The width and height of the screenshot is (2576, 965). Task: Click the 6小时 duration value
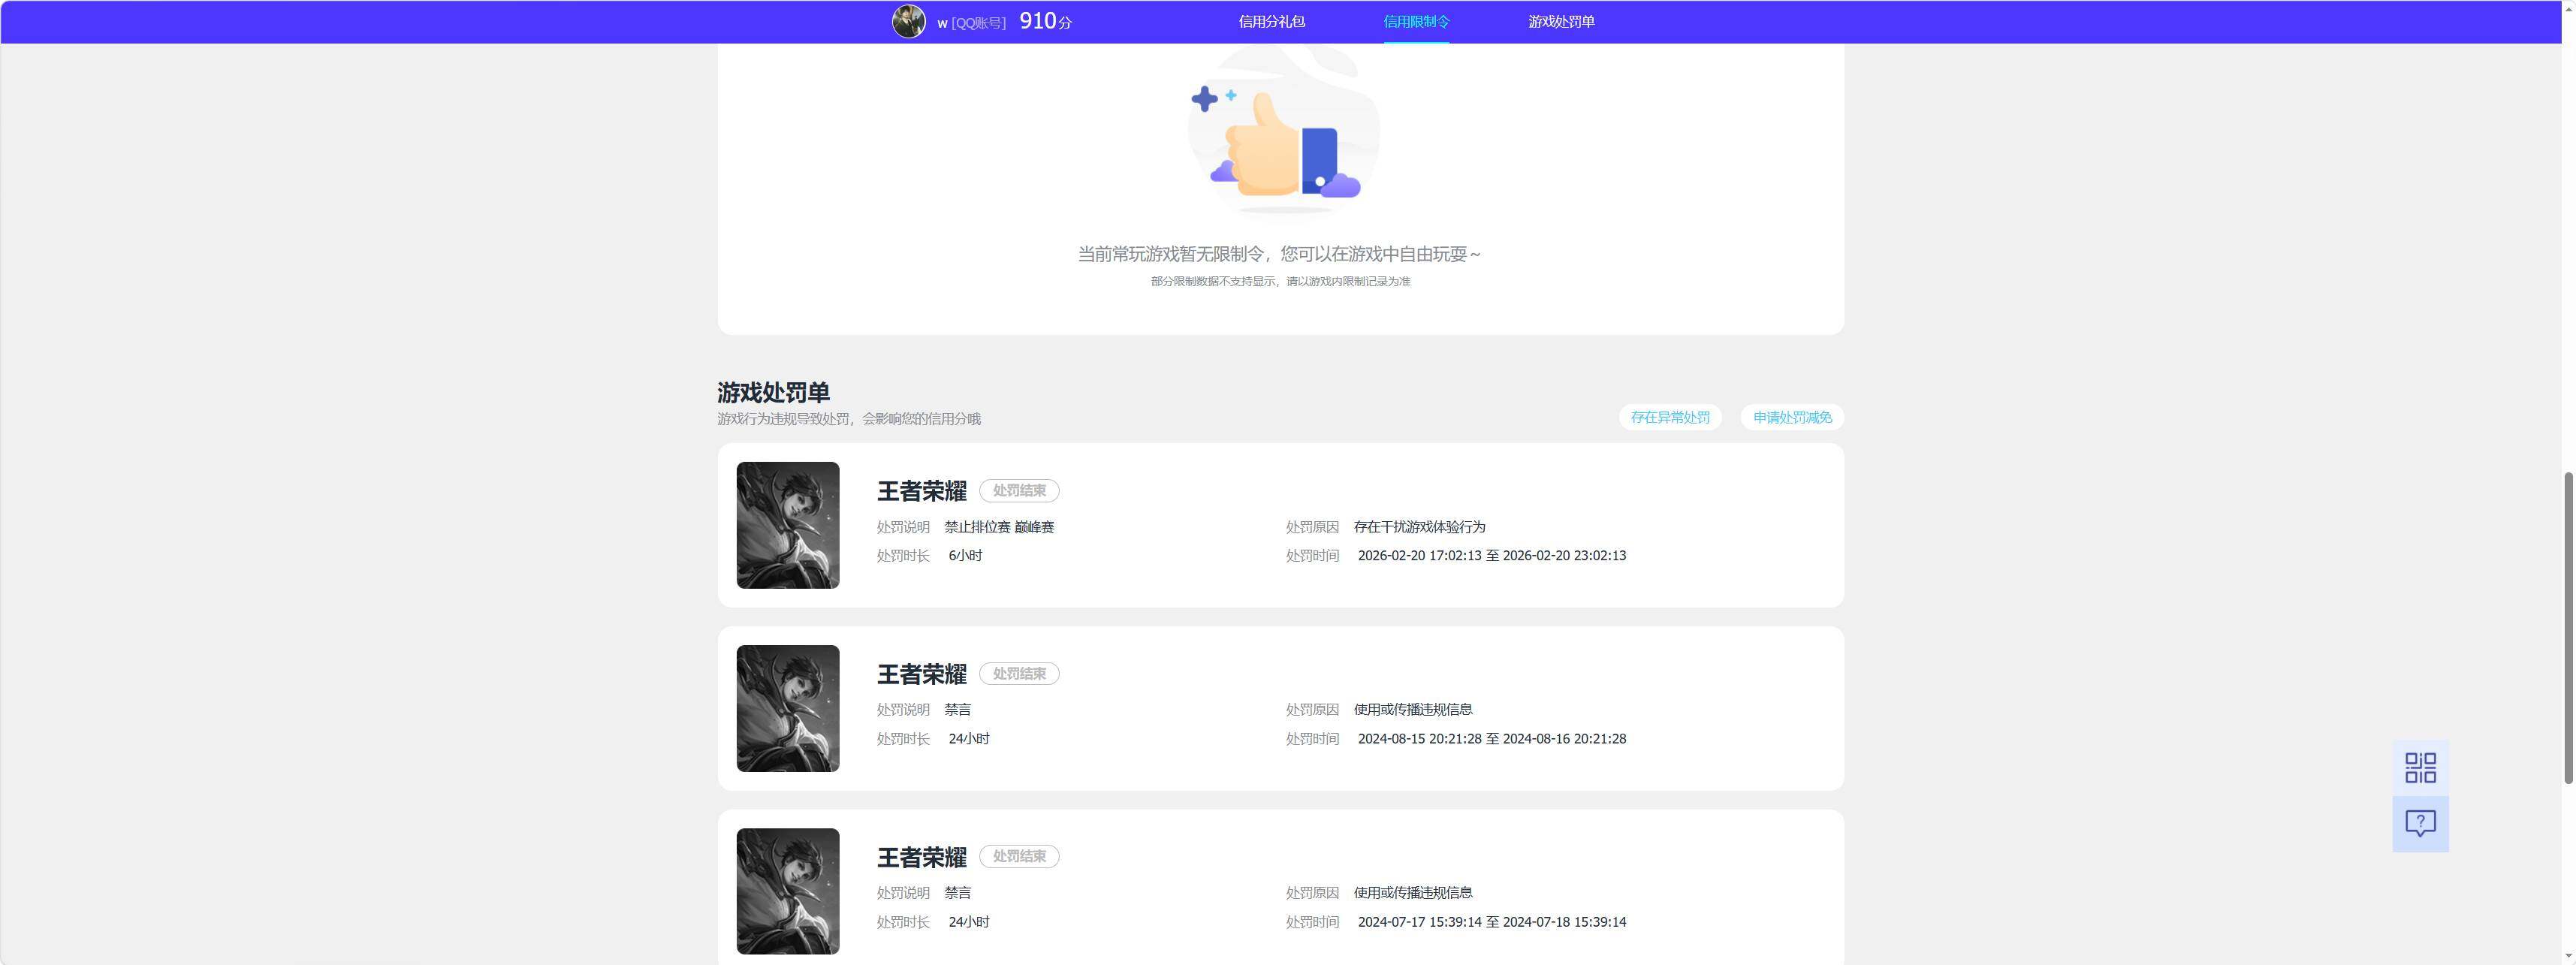(x=965, y=556)
